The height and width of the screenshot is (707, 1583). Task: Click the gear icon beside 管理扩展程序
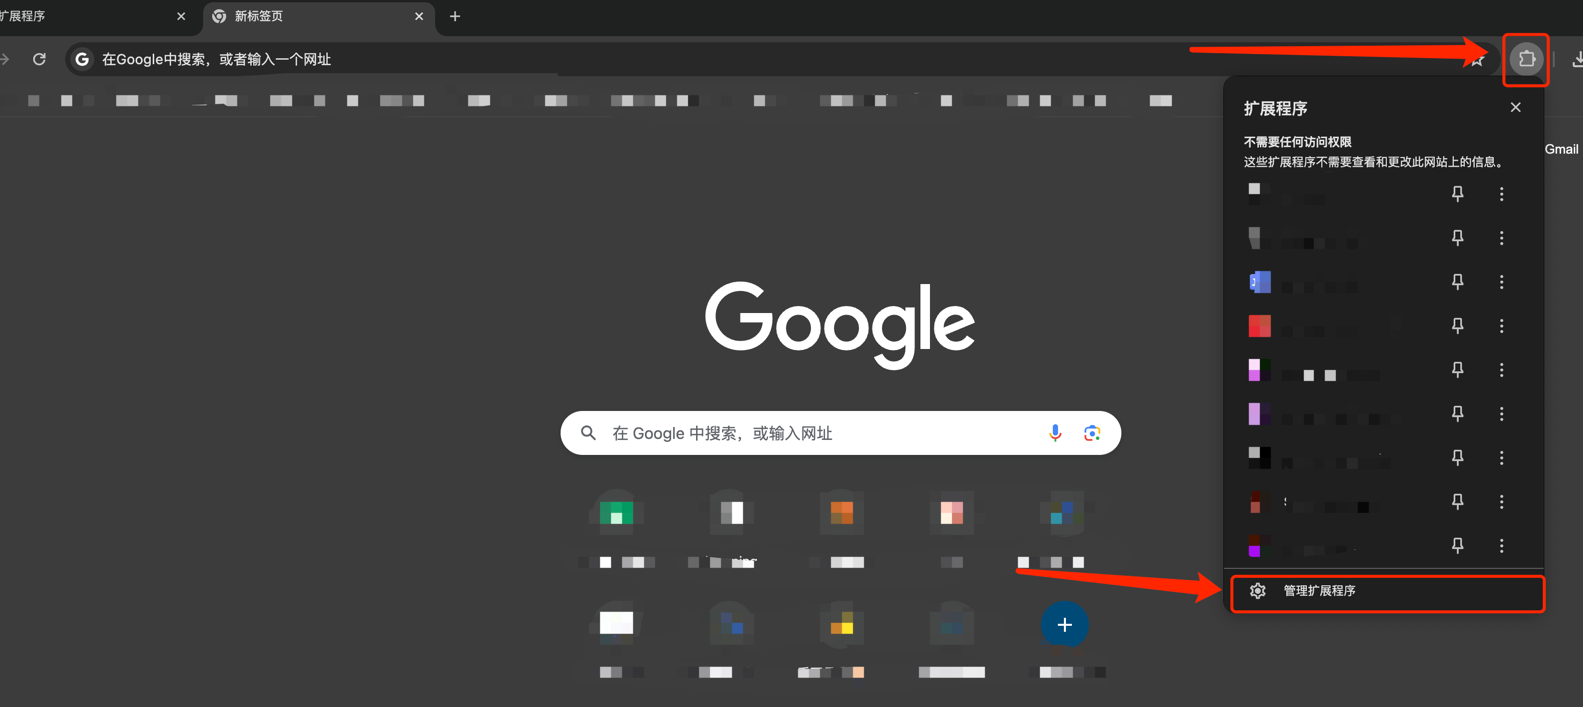pos(1258,591)
